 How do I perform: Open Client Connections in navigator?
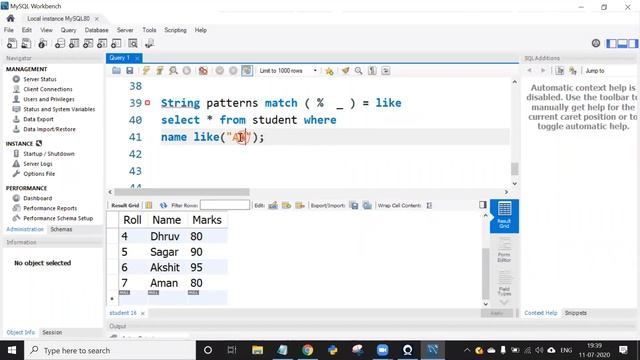tap(48, 89)
